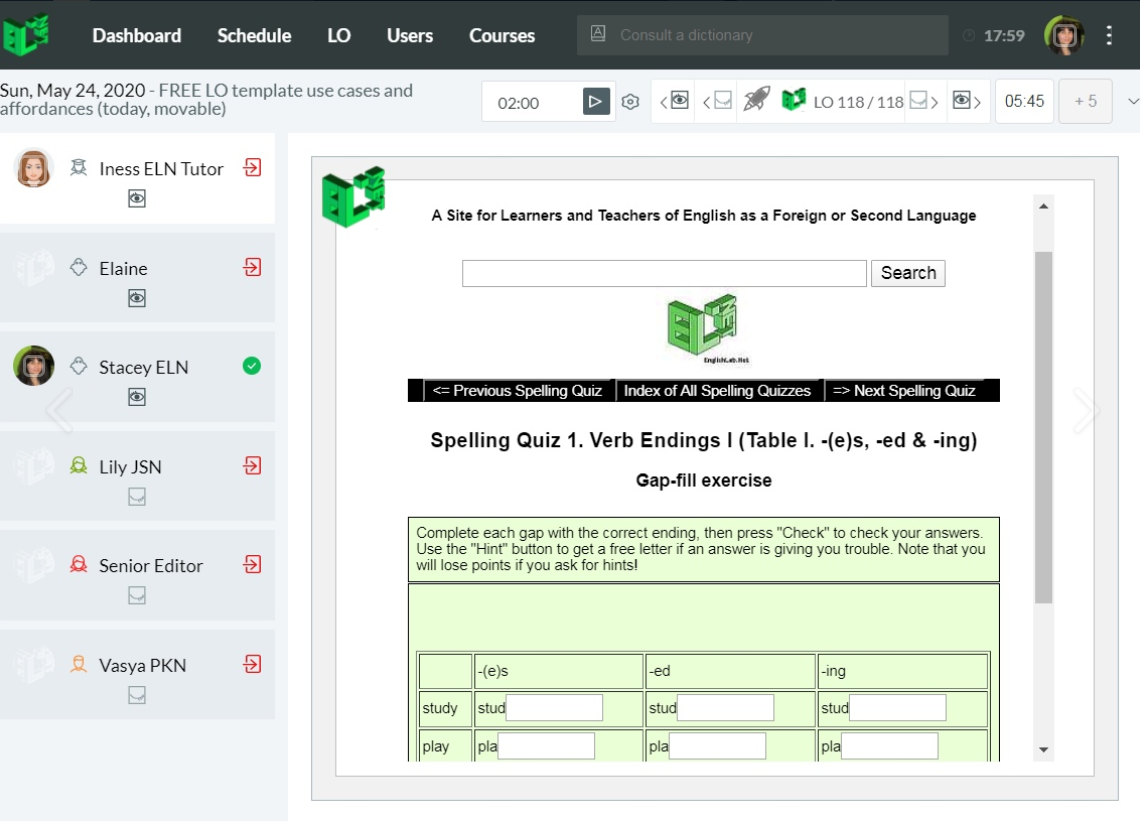Click the rocket launch icon

[x=756, y=99]
